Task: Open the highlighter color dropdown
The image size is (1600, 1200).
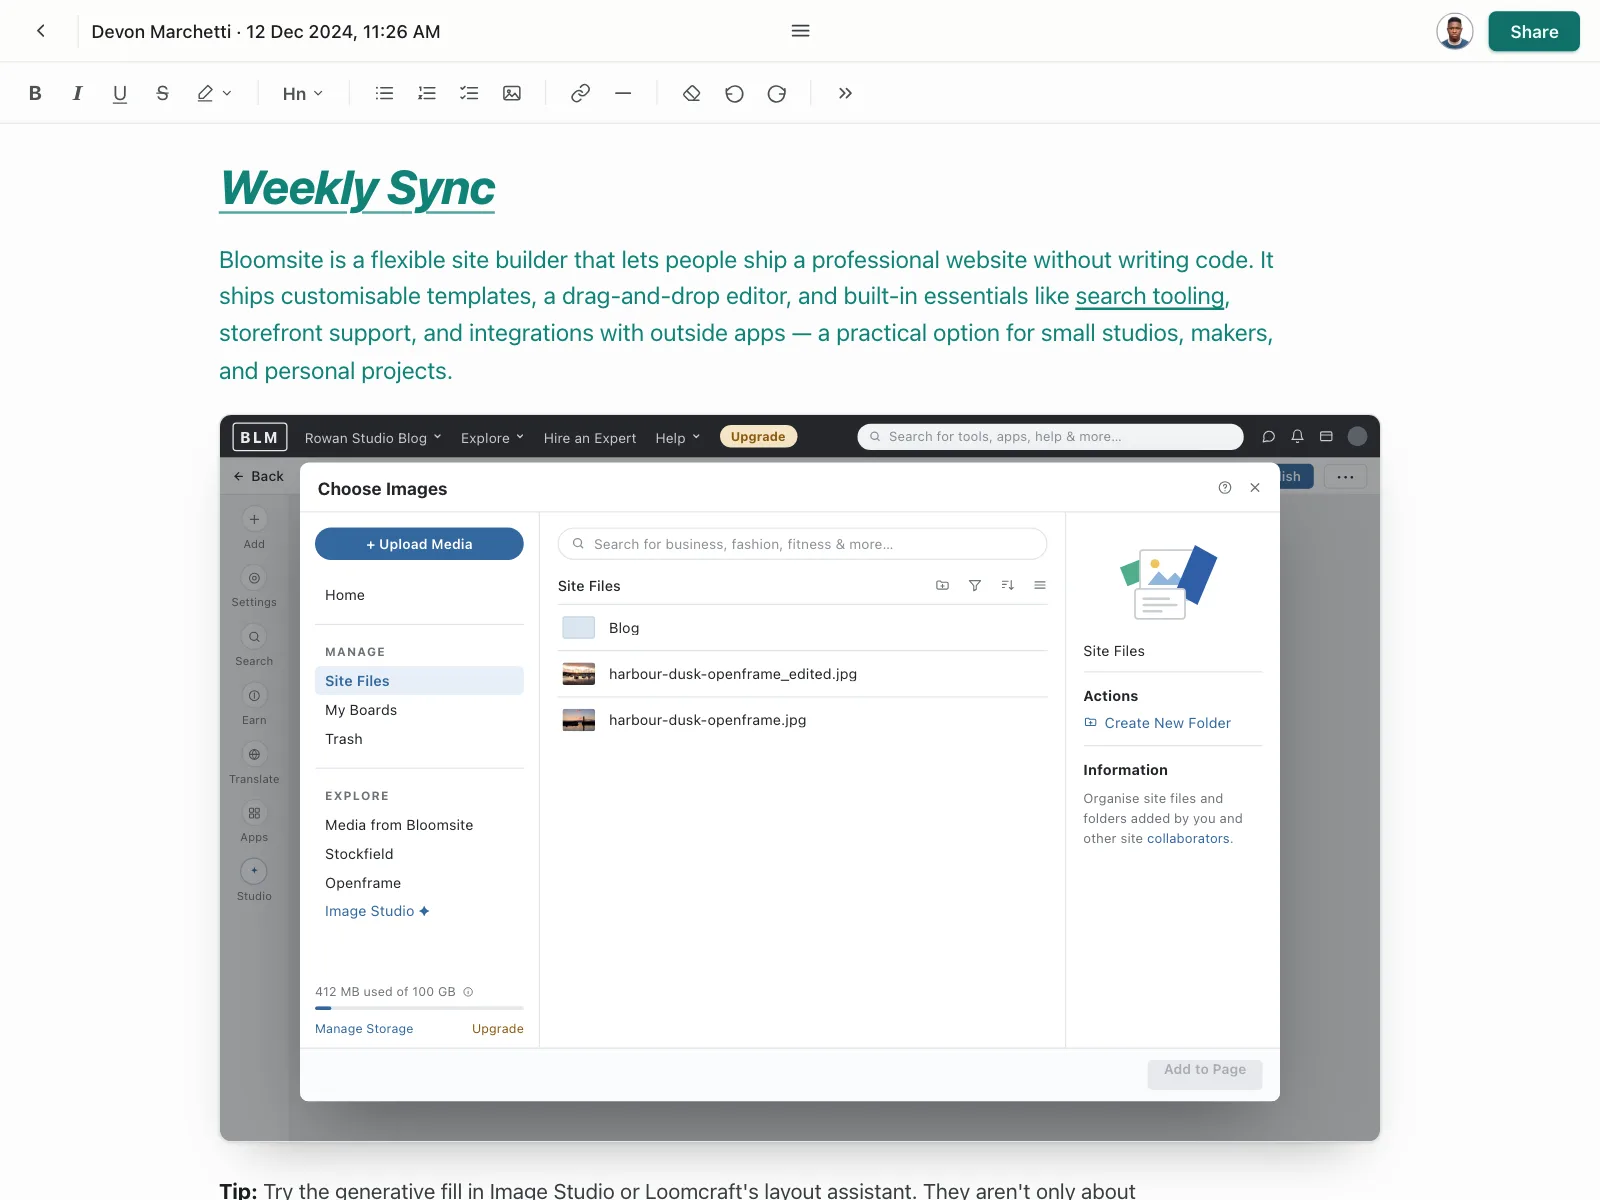Action: (214, 93)
